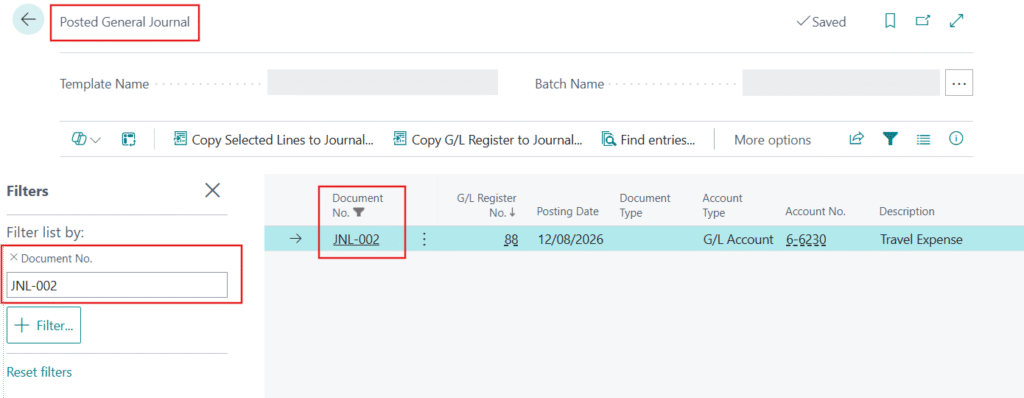
Task: Click Account No. column header
Action: [x=815, y=211]
